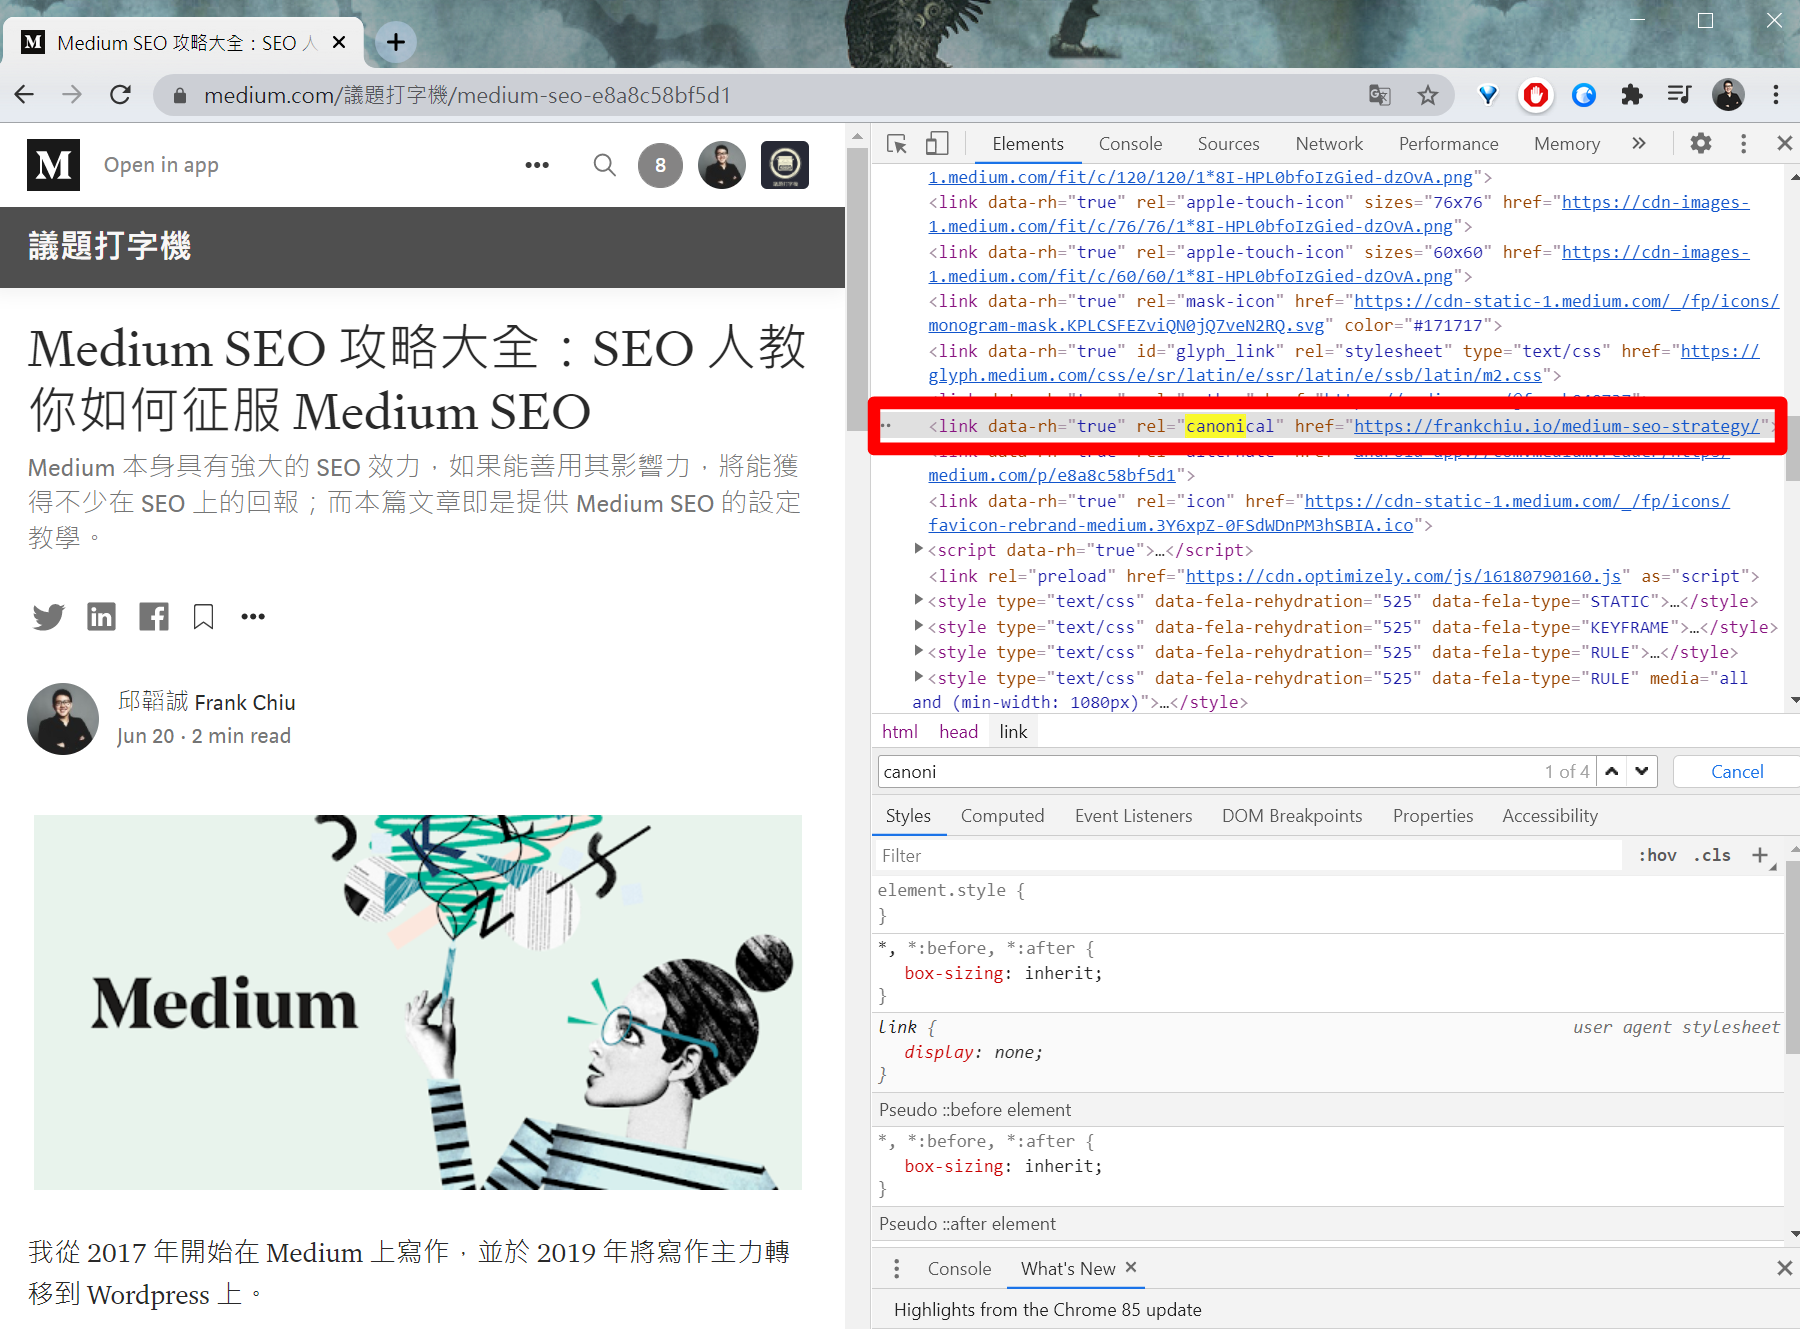
Task: Save article with bookmark icon
Action: 203,617
